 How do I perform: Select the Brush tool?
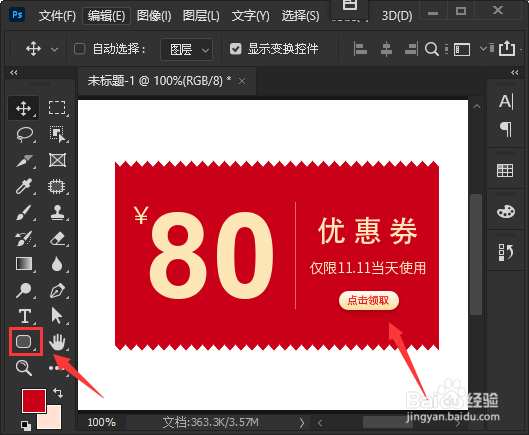pyautogui.click(x=24, y=213)
